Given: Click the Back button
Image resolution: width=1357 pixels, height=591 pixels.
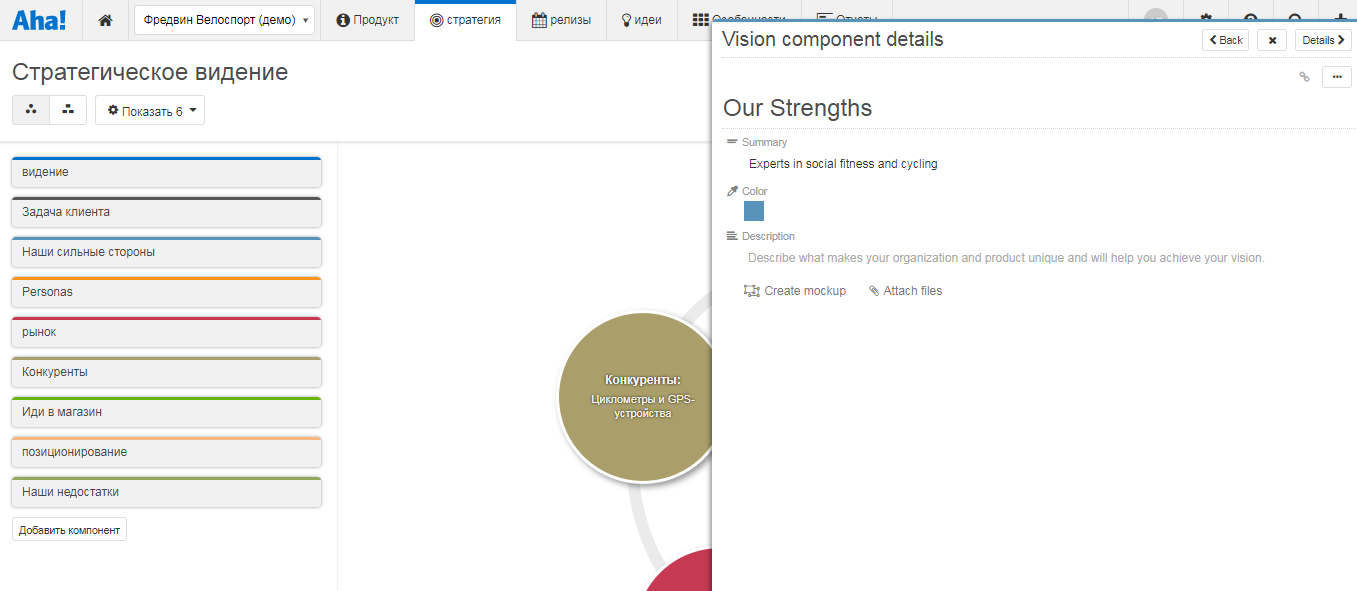Looking at the screenshot, I should 1225,40.
